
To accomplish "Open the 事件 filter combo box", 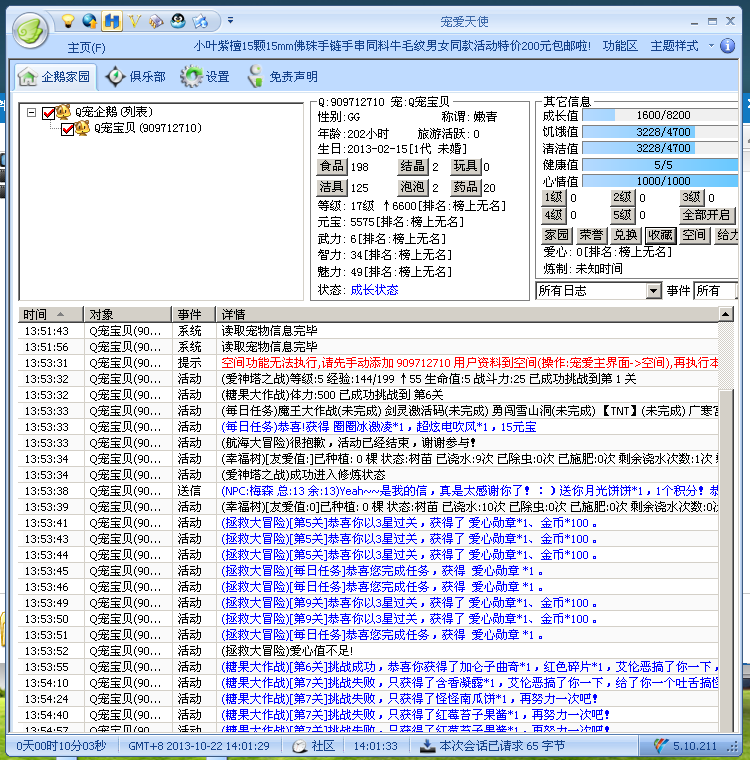I will pyautogui.click(x=715, y=291).
